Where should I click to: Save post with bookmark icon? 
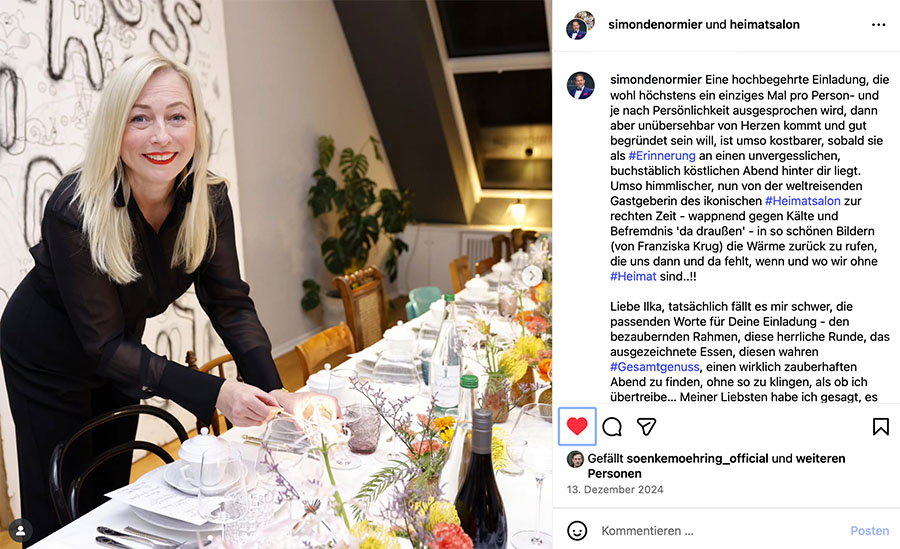point(880,427)
